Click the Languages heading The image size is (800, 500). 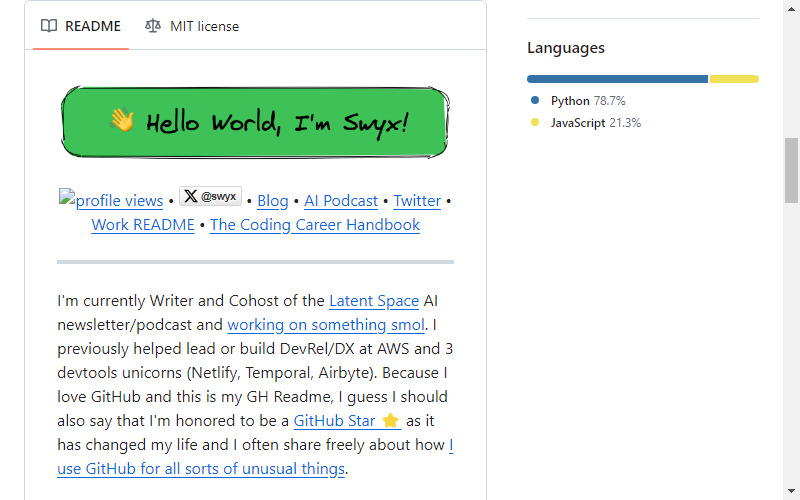coord(566,47)
